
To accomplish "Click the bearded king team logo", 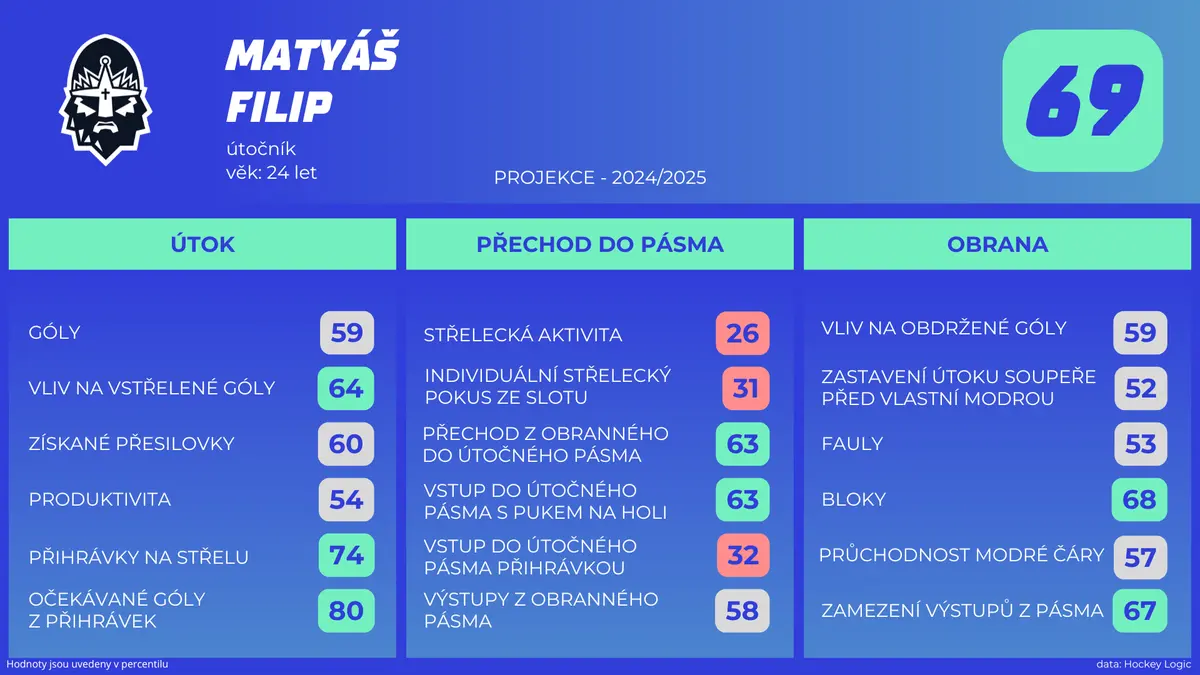I will click(x=104, y=99).
